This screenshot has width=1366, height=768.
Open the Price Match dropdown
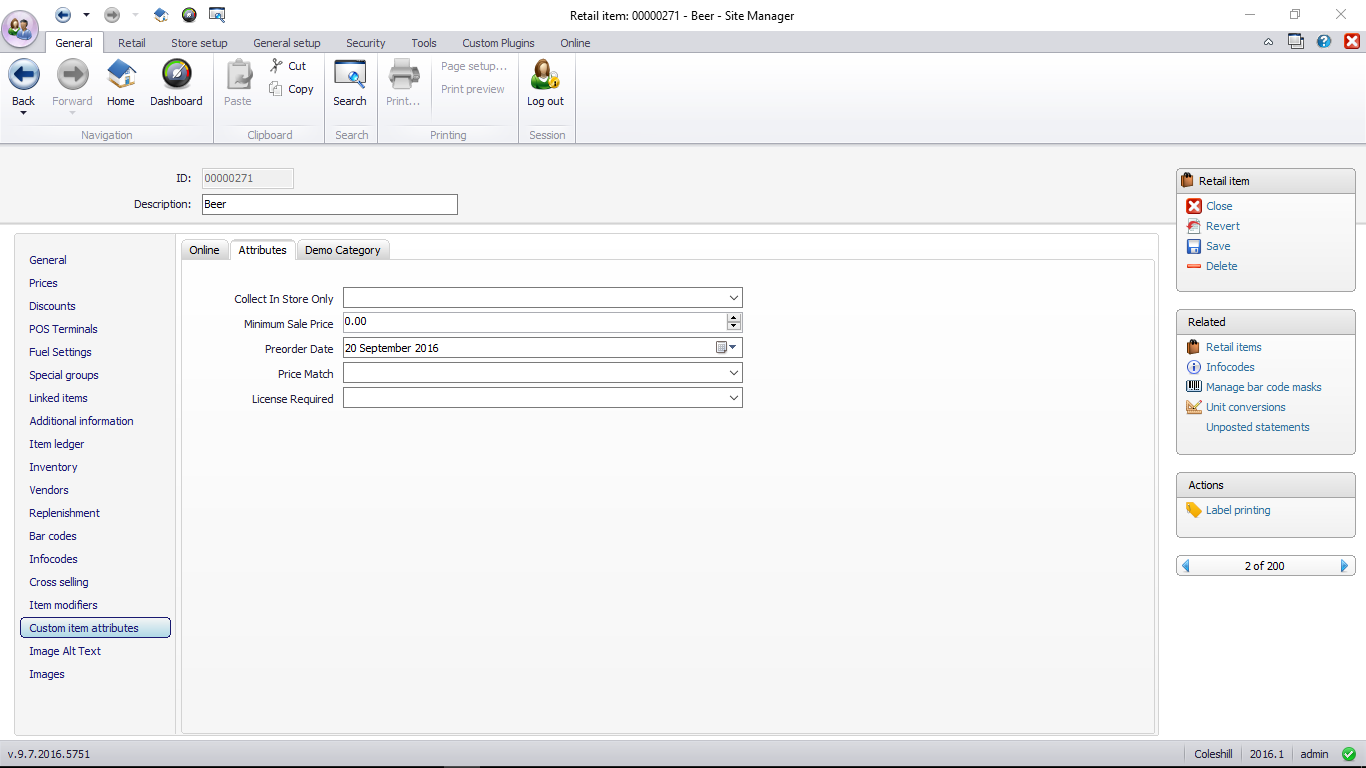(734, 373)
